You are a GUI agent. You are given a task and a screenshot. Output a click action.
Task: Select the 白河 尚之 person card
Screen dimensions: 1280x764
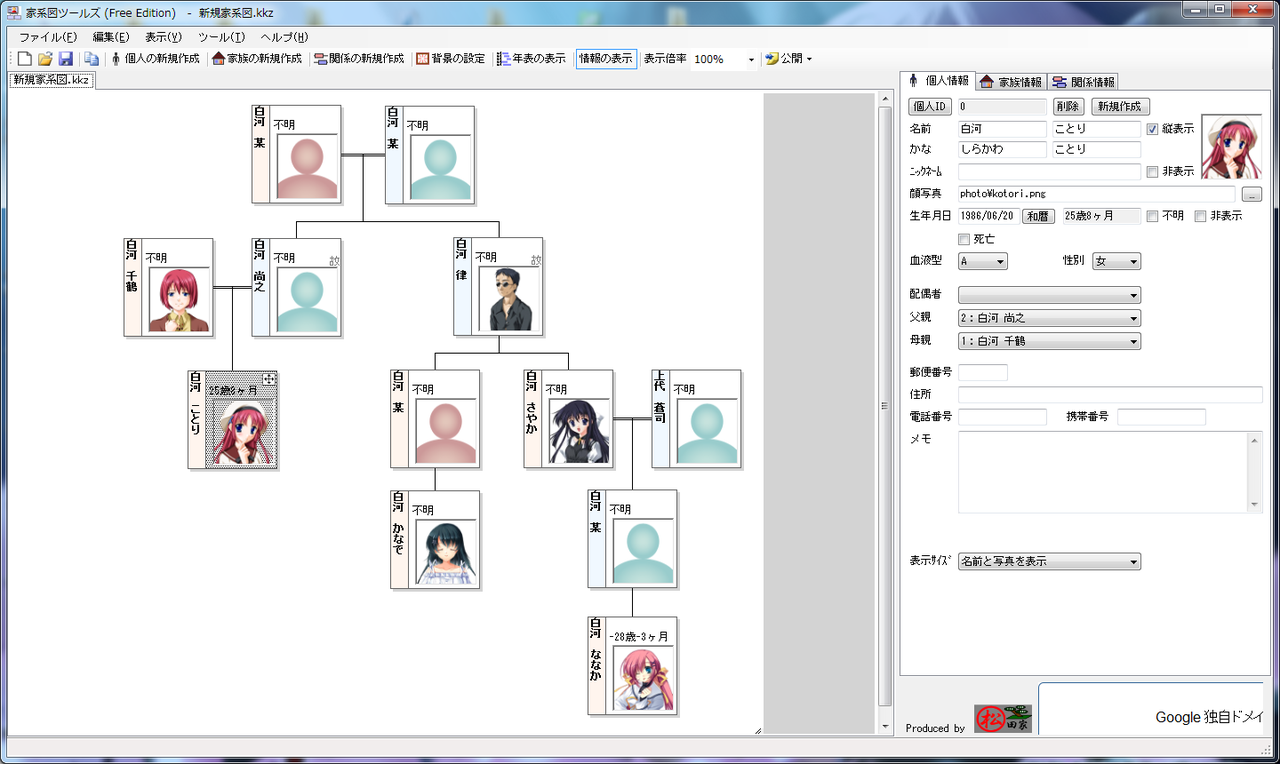[x=297, y=287]
